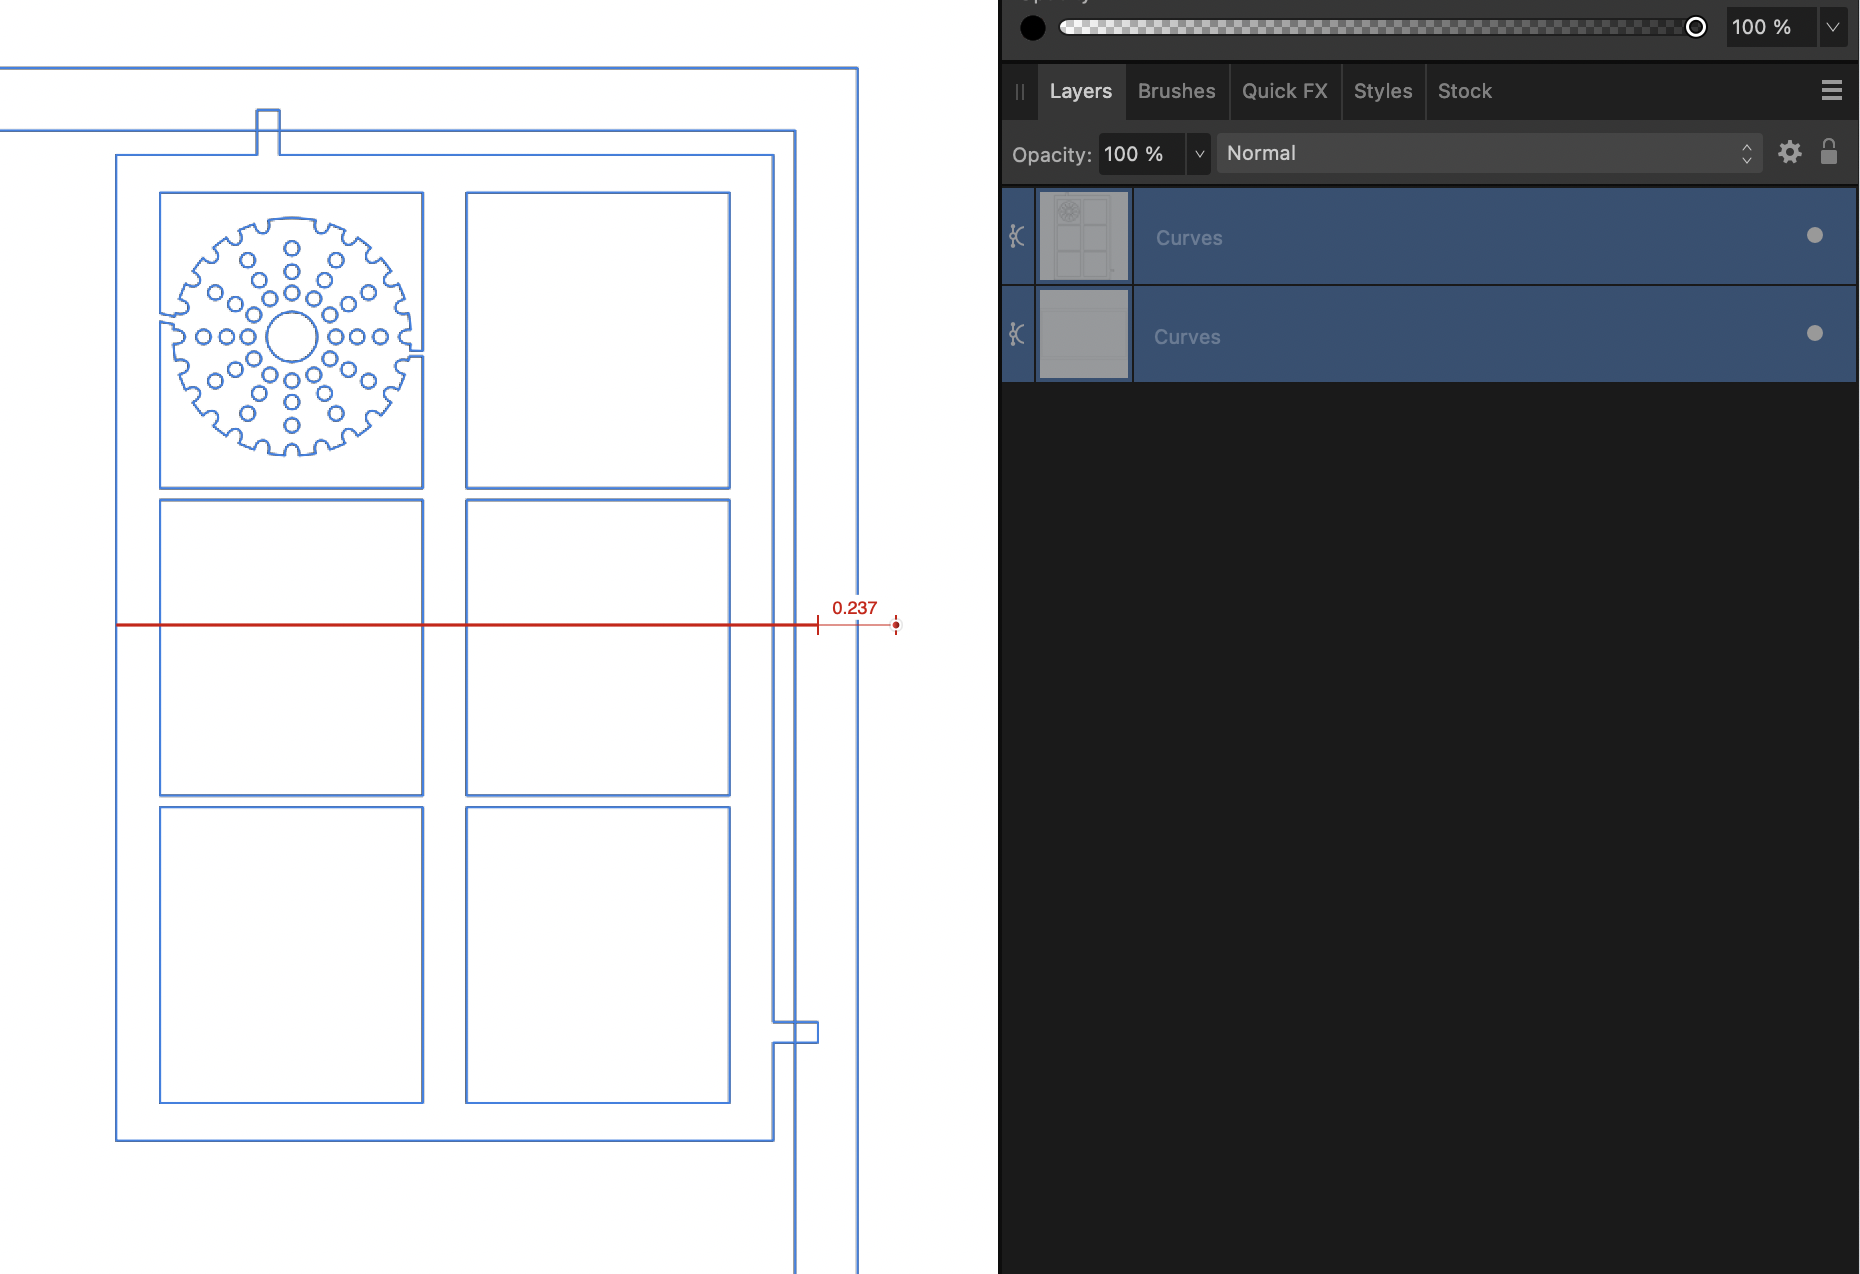Click the circular slider handle at full opacity
This screenshot has width=1860, height=1274.
[x=1696, y=27]
